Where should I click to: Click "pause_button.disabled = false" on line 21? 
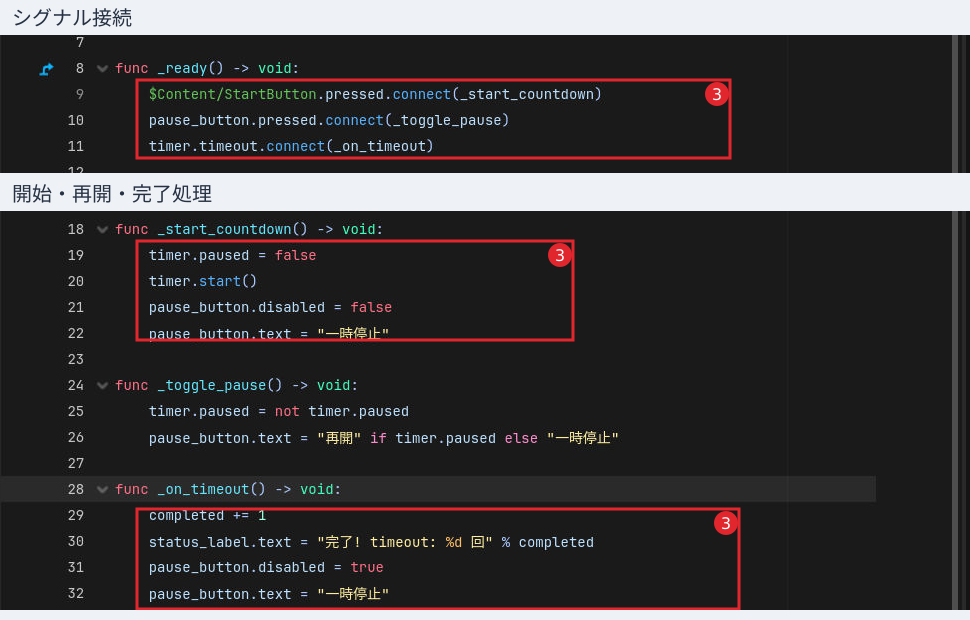click(270, 307)
